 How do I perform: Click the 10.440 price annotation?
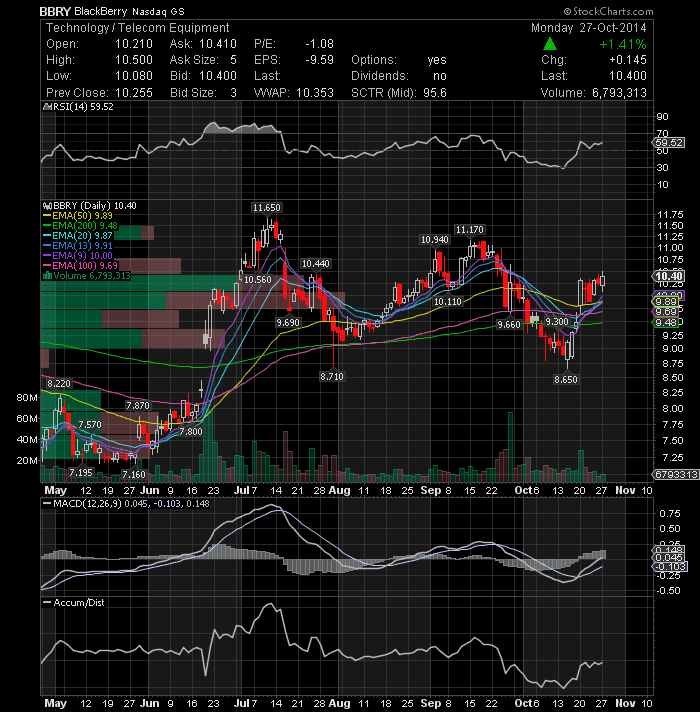[x=316, y=263]
